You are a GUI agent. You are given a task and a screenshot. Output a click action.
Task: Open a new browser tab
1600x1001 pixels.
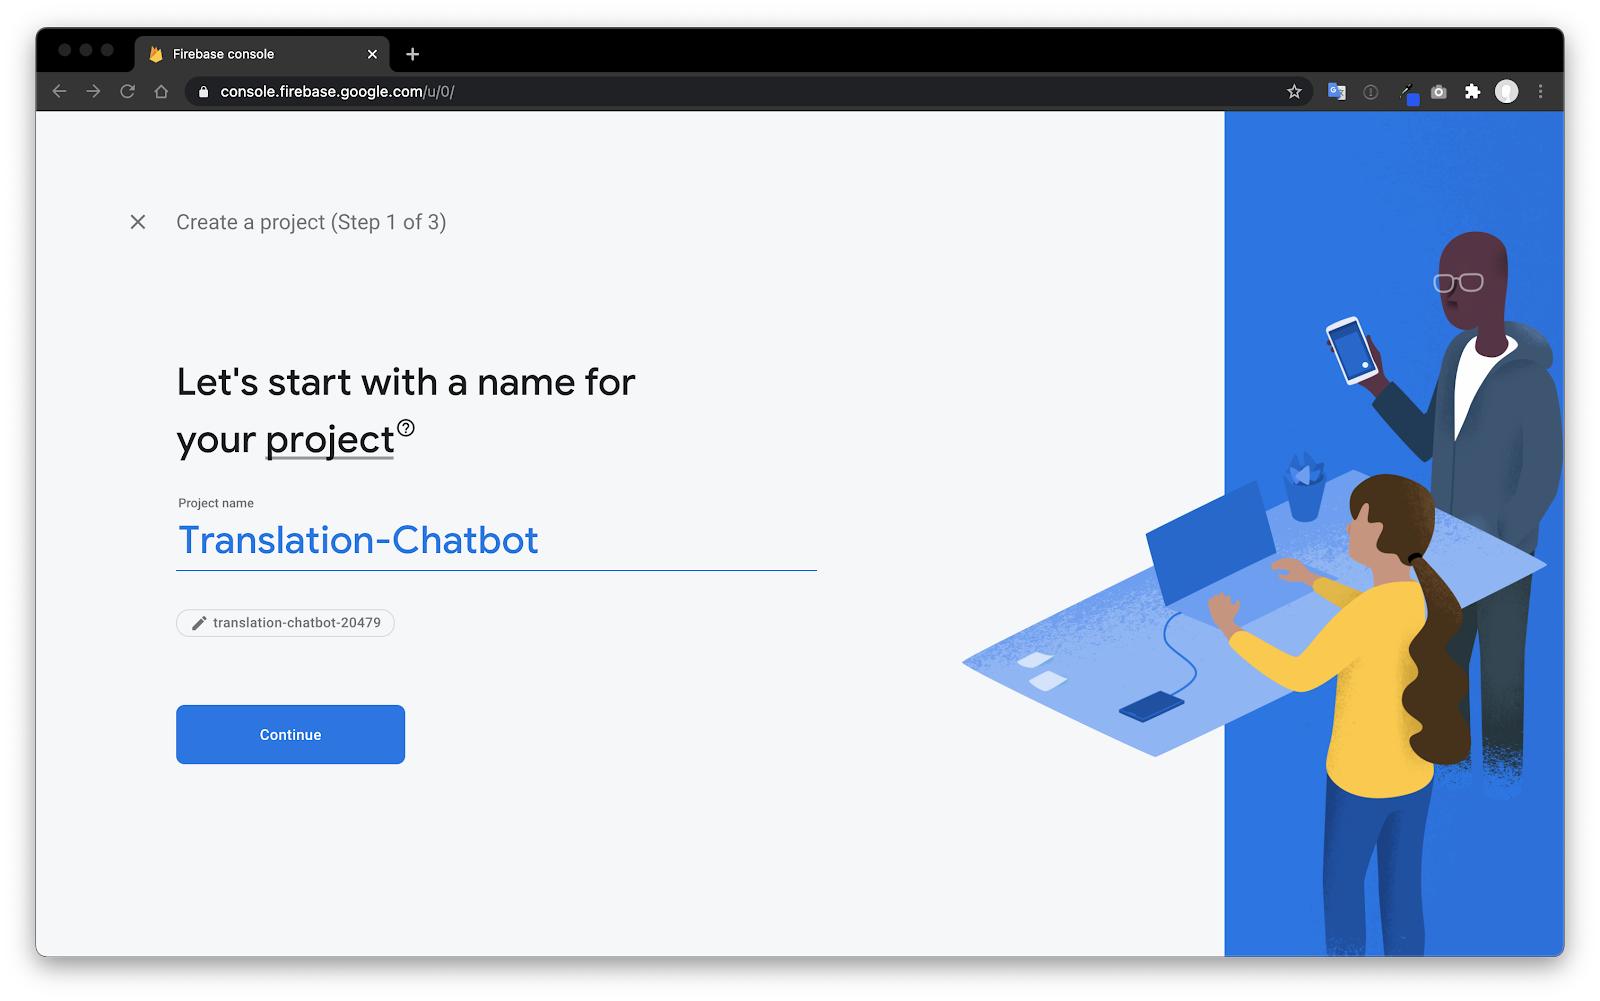click(x=412, y=54)
